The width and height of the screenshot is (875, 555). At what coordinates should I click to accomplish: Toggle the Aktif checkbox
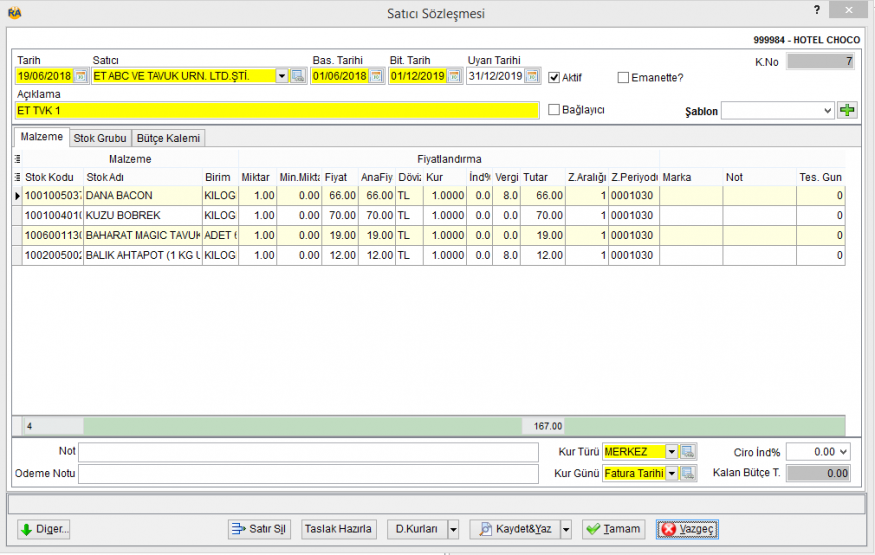coord(554,78)
